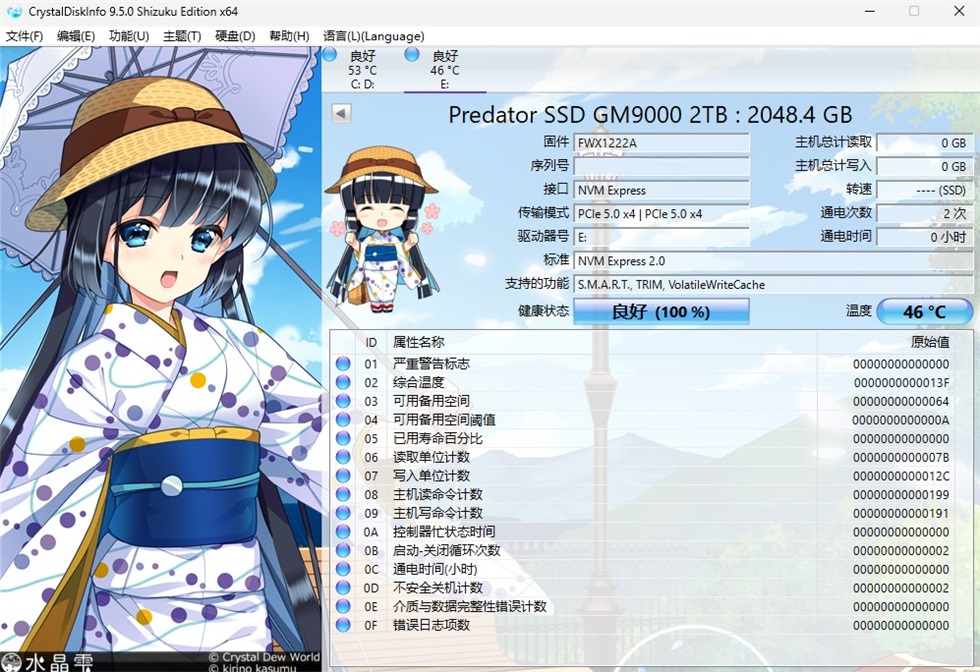Click the drive letter field E:

pyautogui.click(x=661, y=238)
